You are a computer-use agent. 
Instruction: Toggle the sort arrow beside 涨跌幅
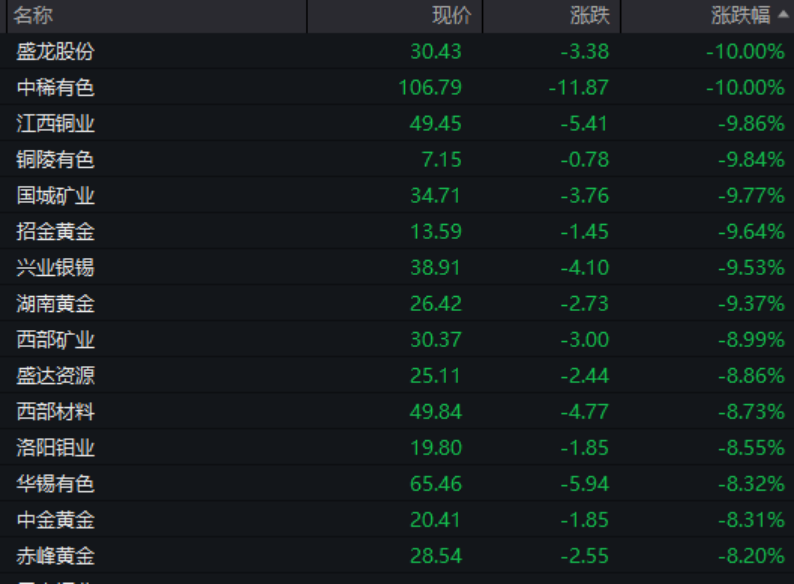click(x=783, y=15)
